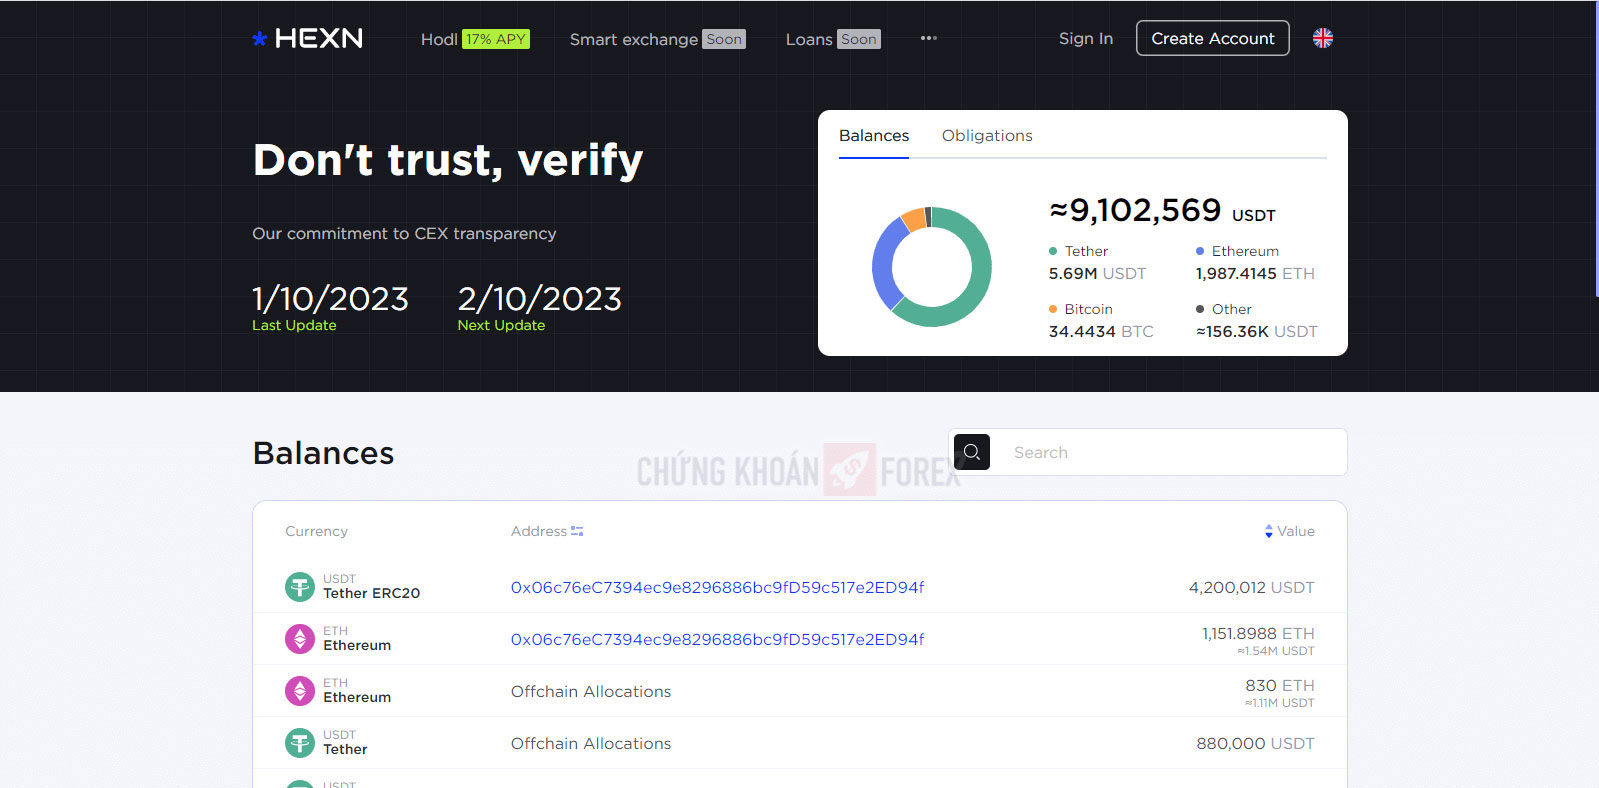This screenshot has width=1599, height=788.
Task: Click the Bitcoin legend entry
Action: tap(1080, 309)
